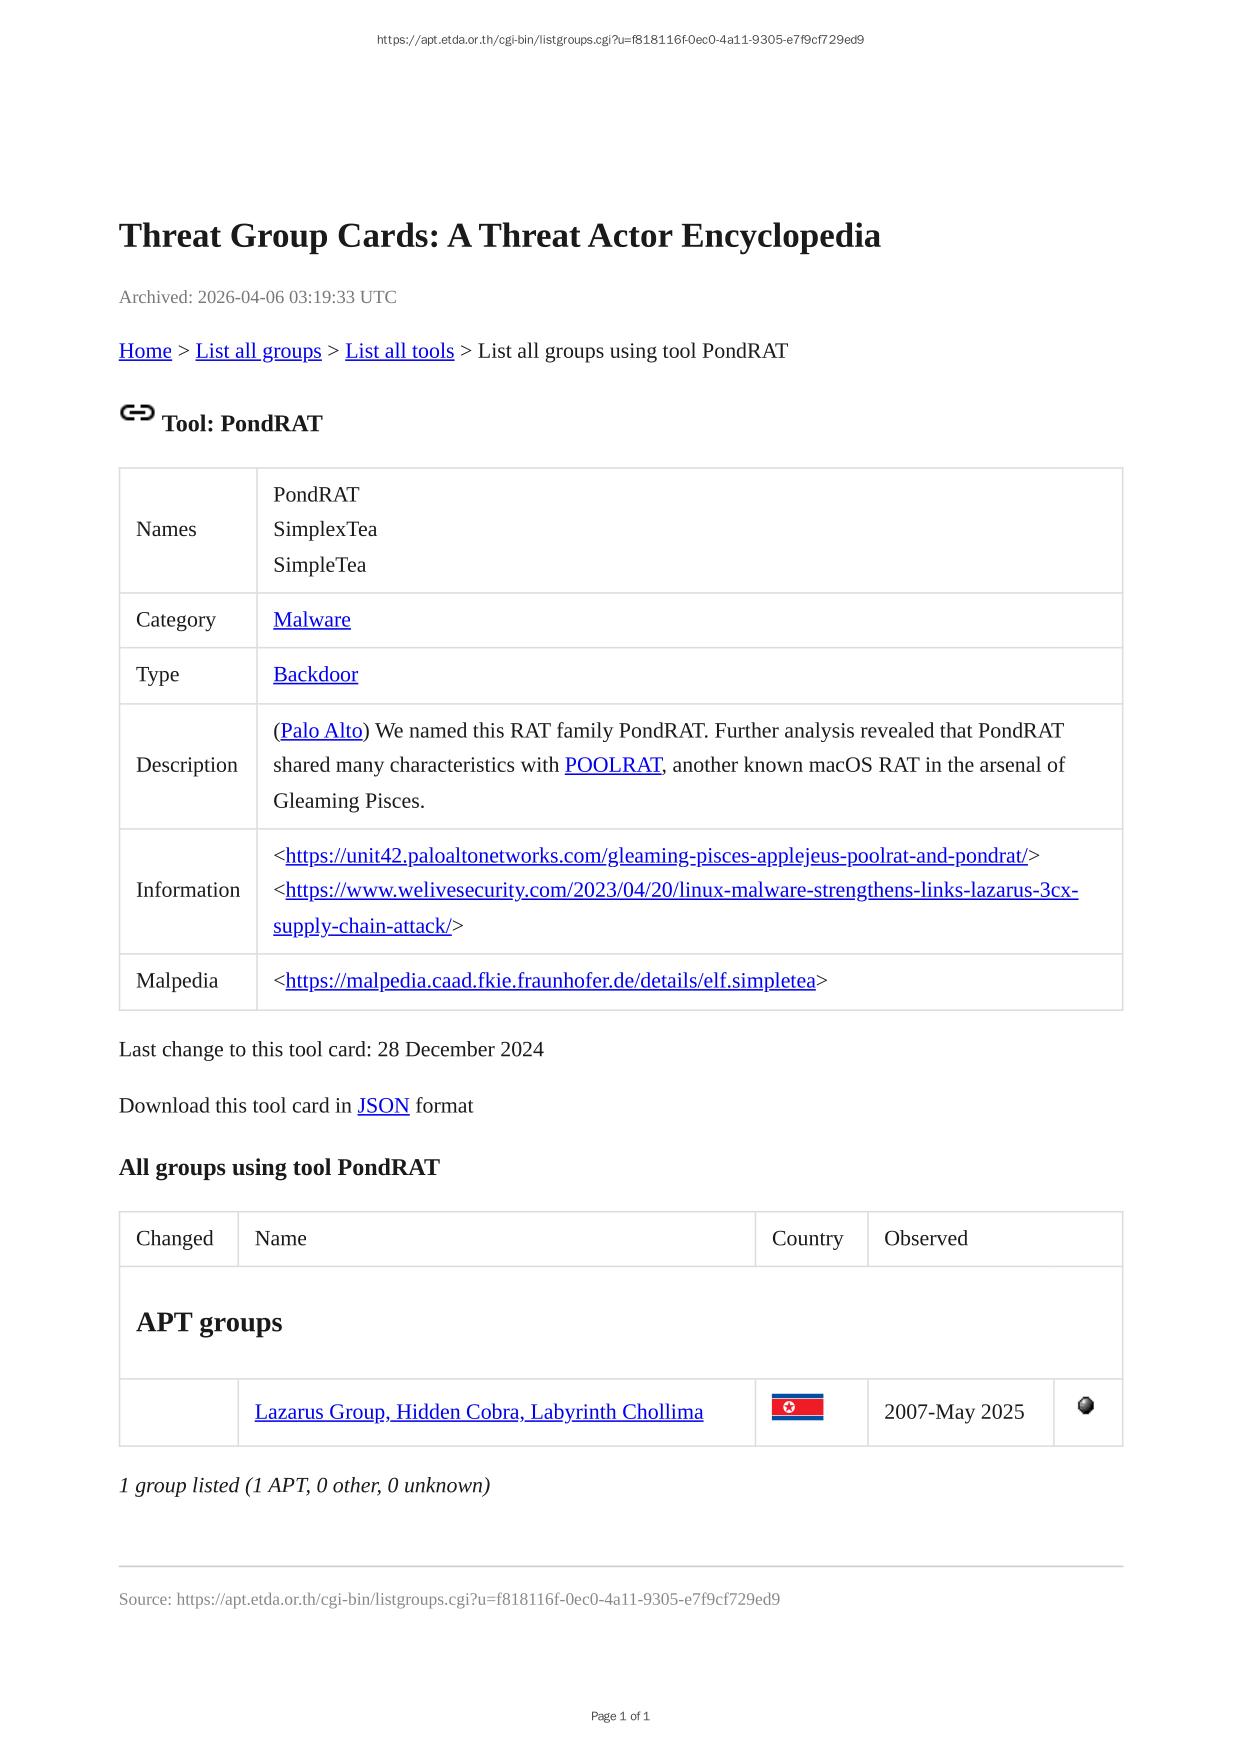This screenshot has width=1242, height=1756.
Task: Open the Malware category link
Action: (x=311, y=620)
